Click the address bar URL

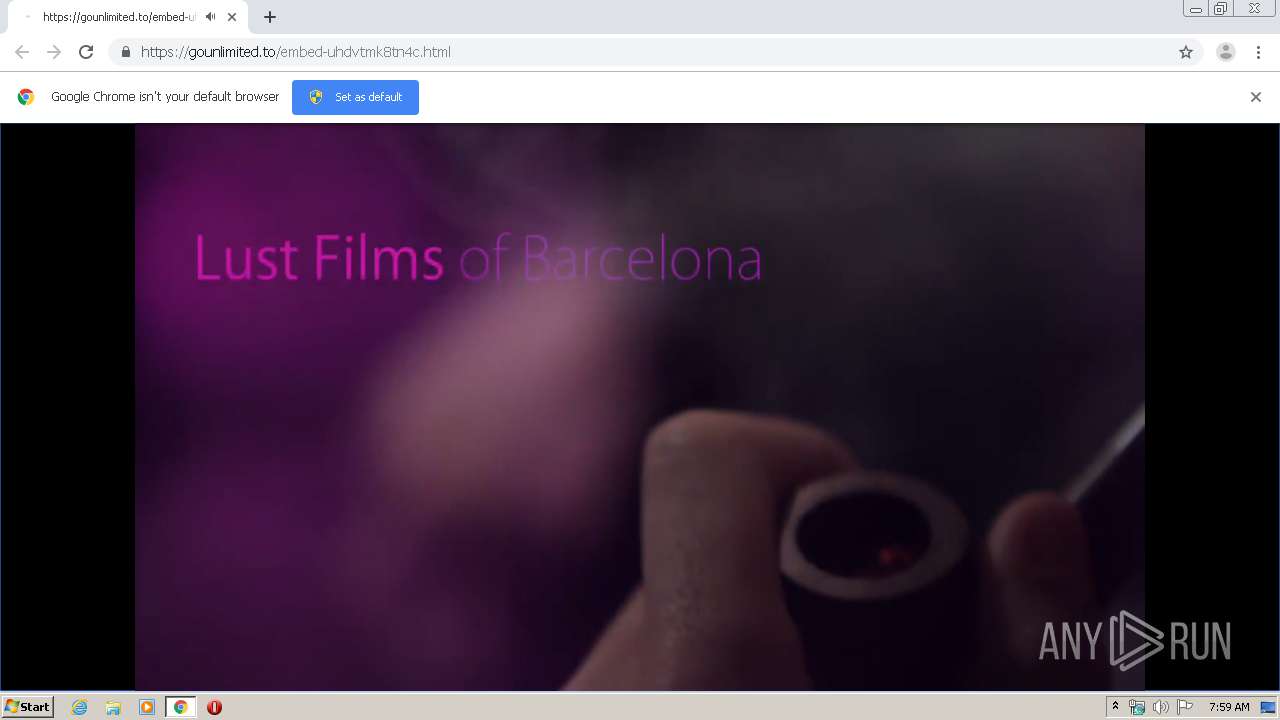point(296,52)
